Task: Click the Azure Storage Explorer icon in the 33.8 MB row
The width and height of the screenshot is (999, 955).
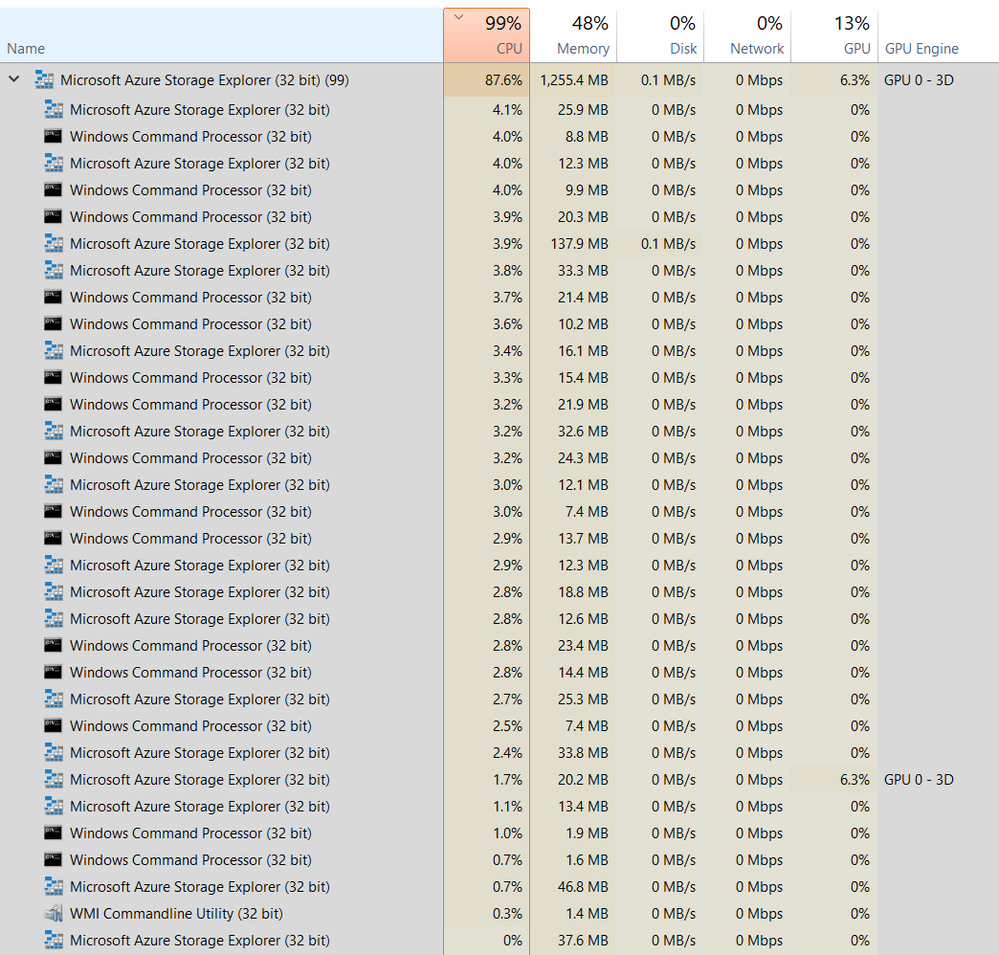Action: (54, 752)
